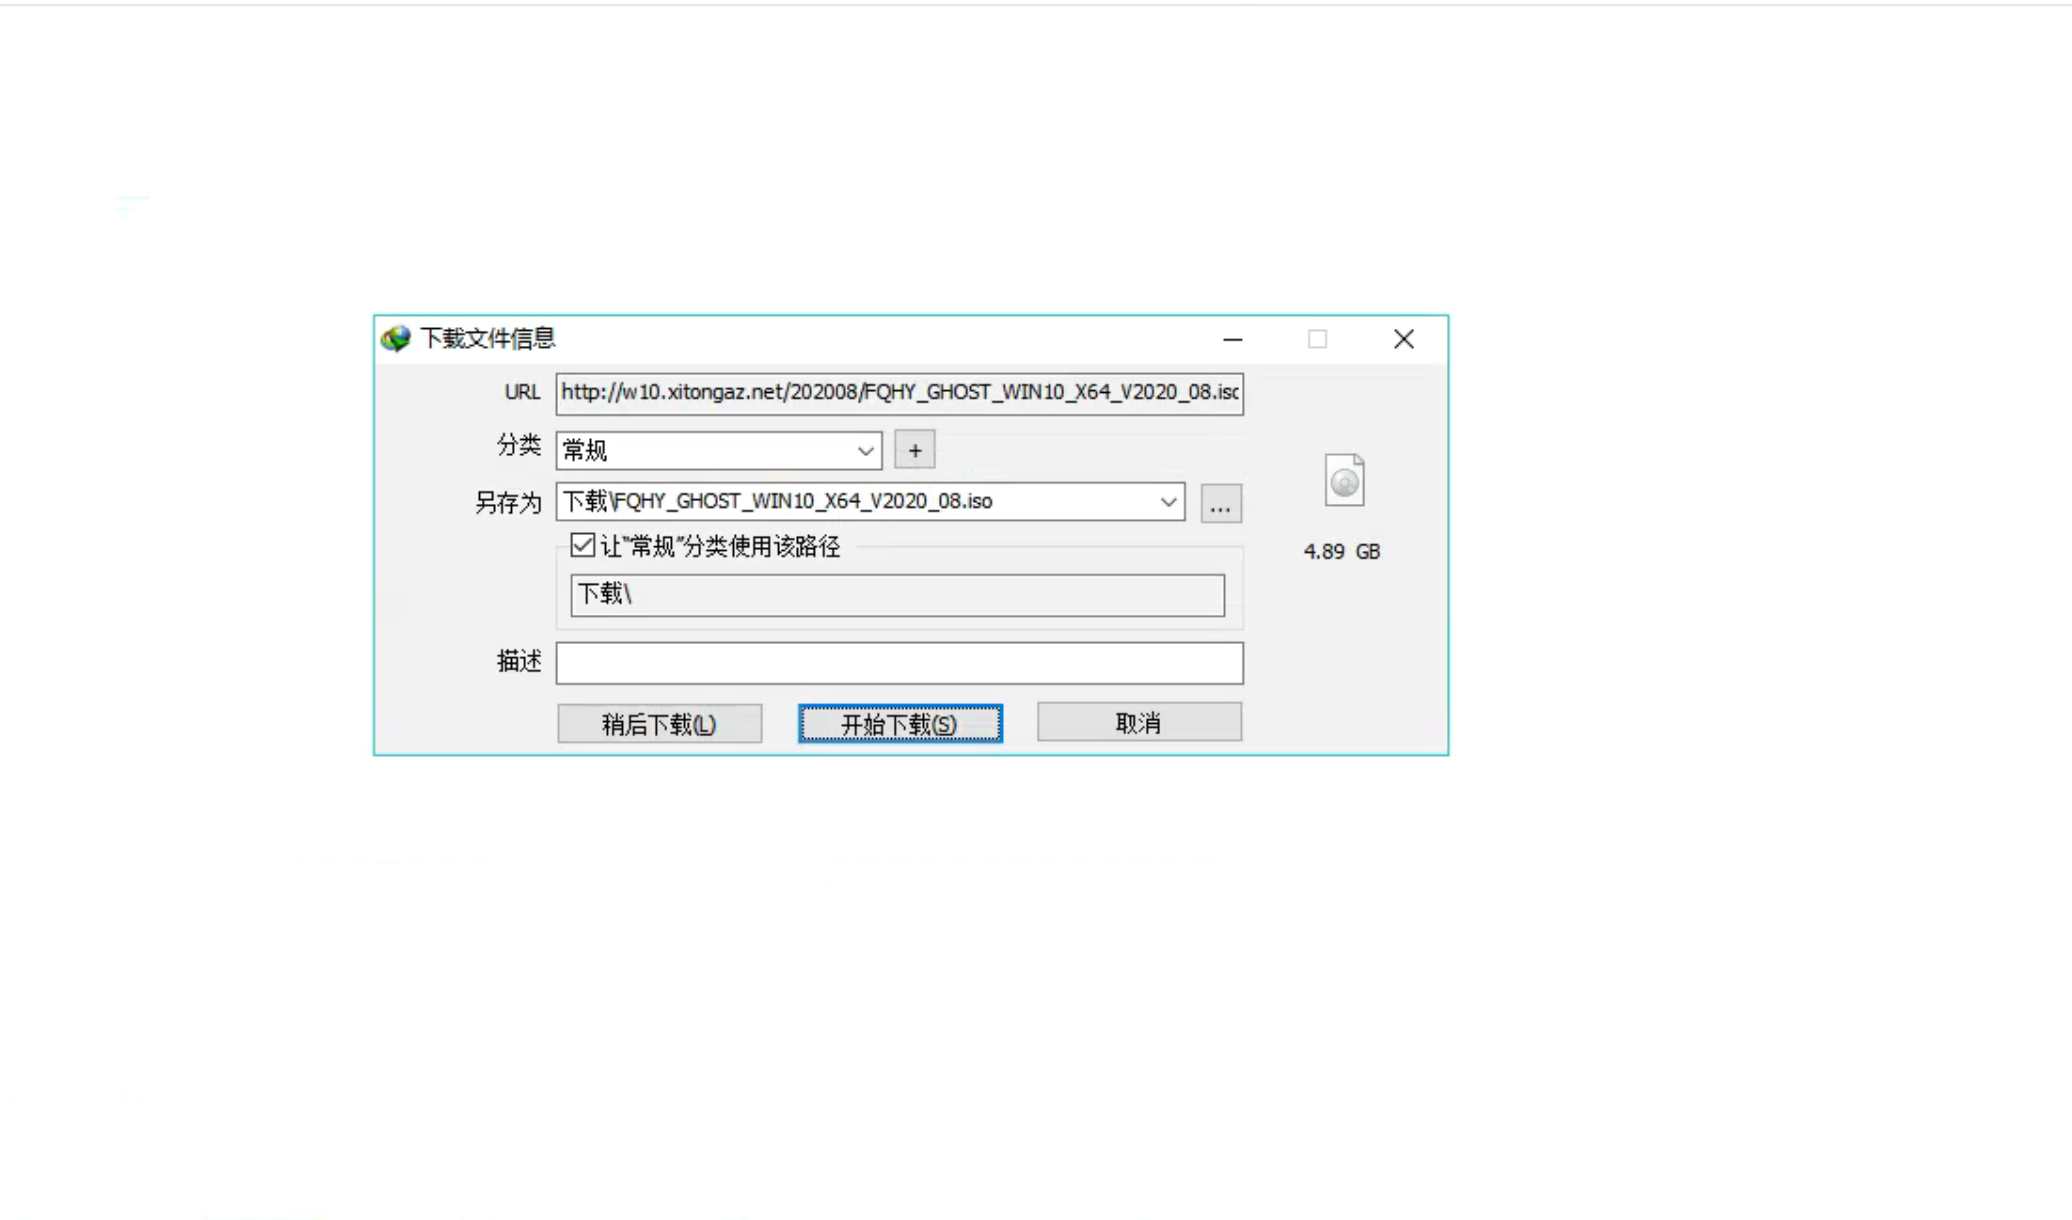2072x1220 pixels.
Task: Click the ISO disc file icon
Action: click(x=1344, y=480)
